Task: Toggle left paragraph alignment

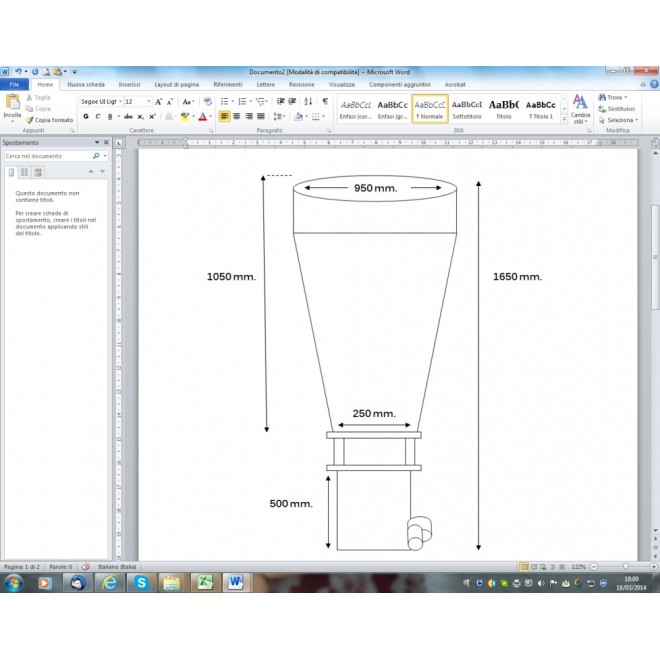Action: coord(224,116)
